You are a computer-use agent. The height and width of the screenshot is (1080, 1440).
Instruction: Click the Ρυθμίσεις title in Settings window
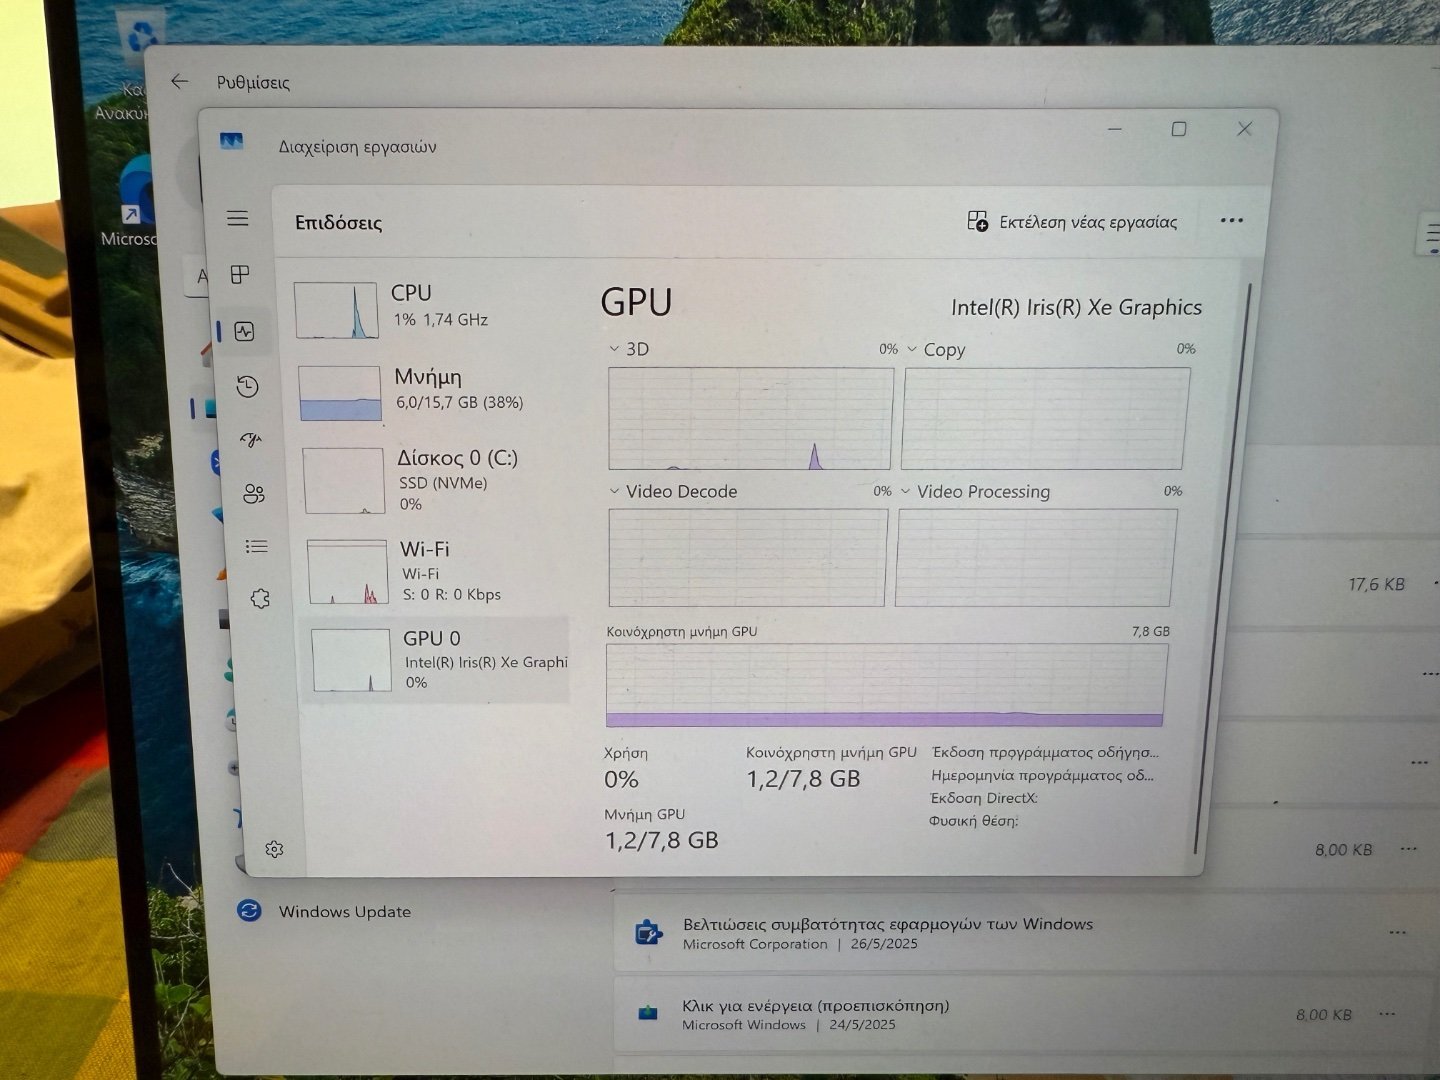[x=253, y=82]
